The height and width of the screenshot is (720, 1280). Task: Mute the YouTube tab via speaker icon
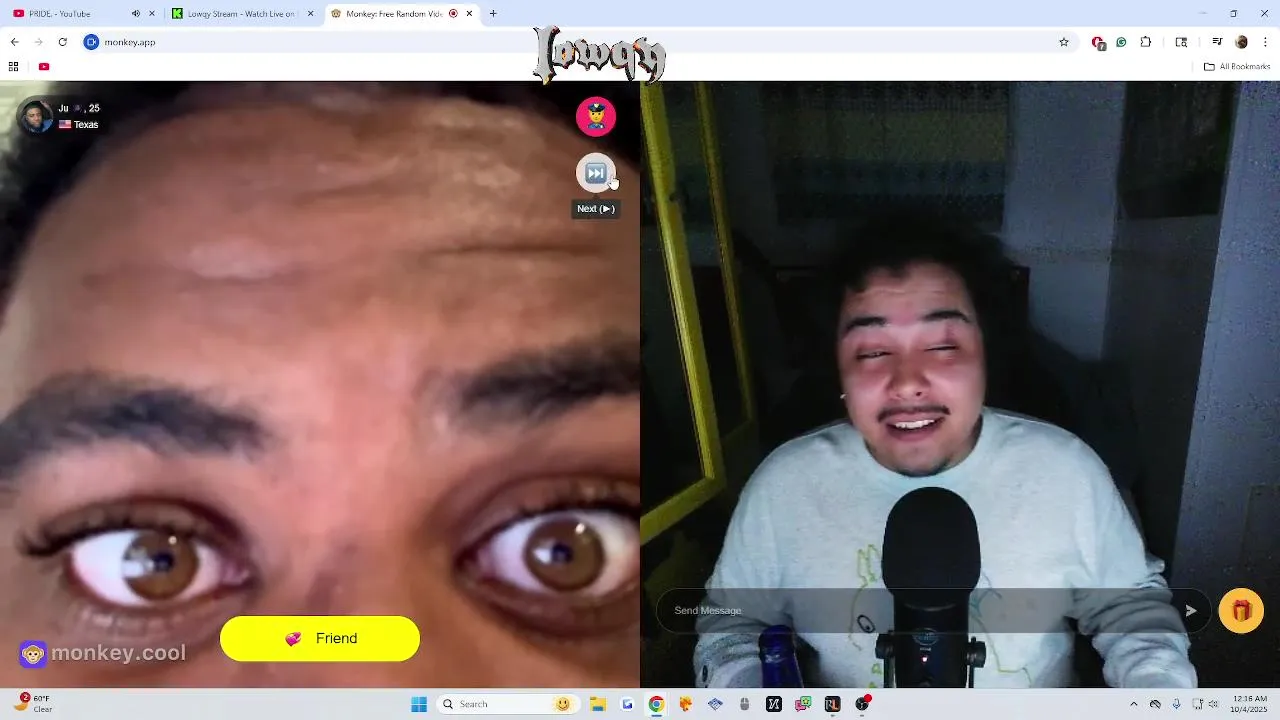click(x=136, y=13)
